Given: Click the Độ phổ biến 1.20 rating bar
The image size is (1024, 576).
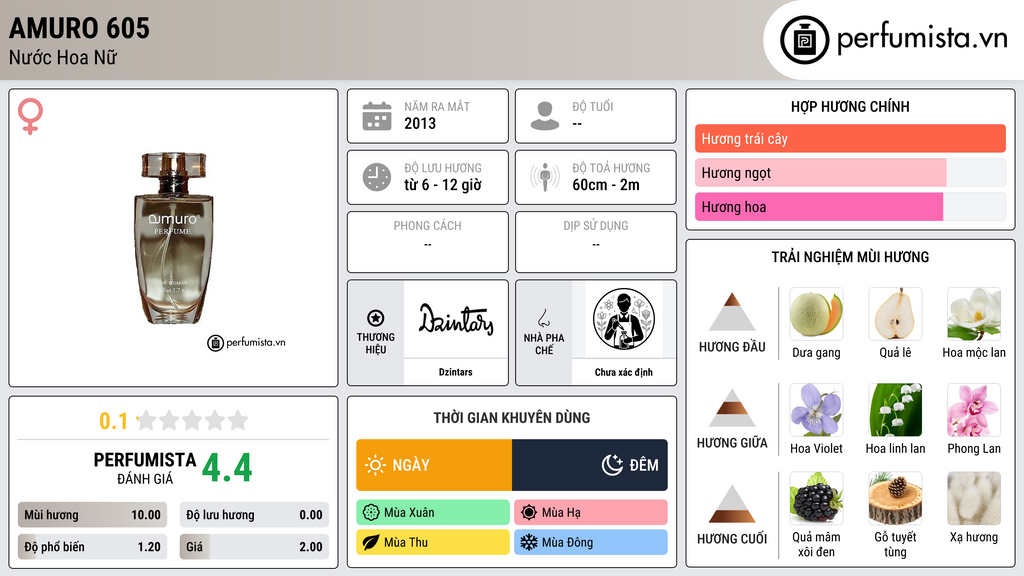Looking at the screenshot, I should [92, 547].
